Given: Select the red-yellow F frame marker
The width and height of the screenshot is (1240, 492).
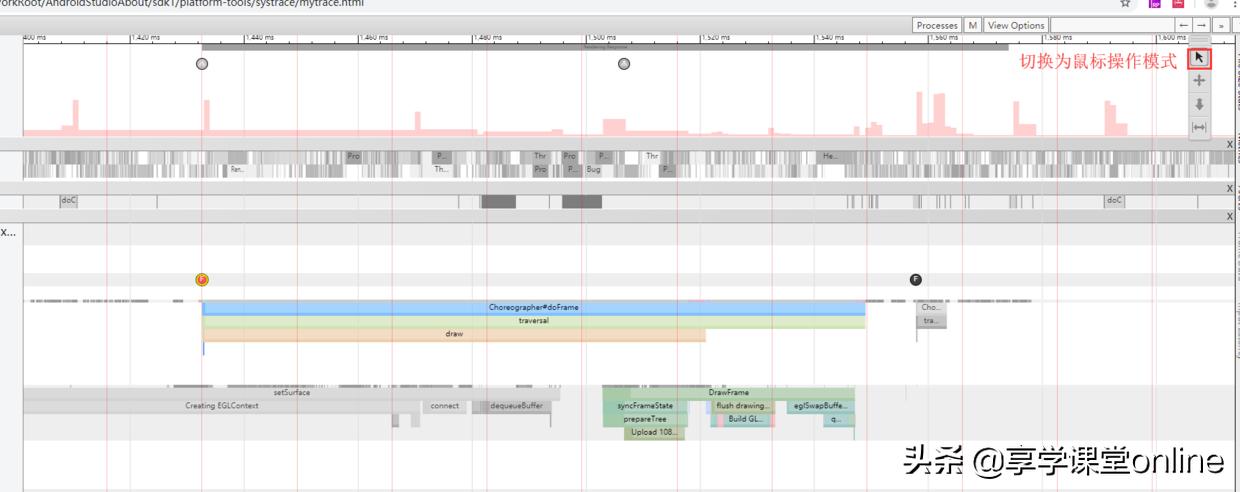Looking at the screenshot, I should (202, 279).
